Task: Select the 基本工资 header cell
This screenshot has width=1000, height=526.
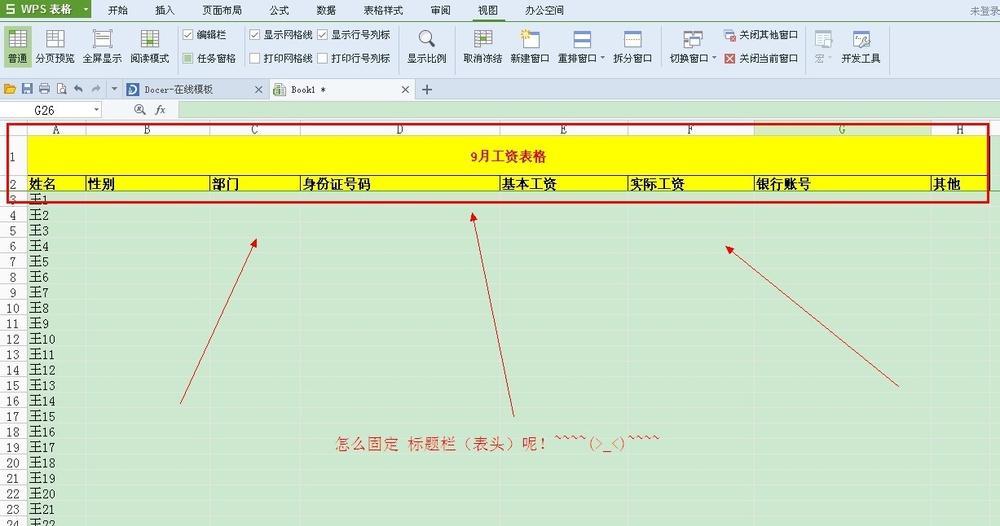Action: pyautogui.click(x=564, y=184)
